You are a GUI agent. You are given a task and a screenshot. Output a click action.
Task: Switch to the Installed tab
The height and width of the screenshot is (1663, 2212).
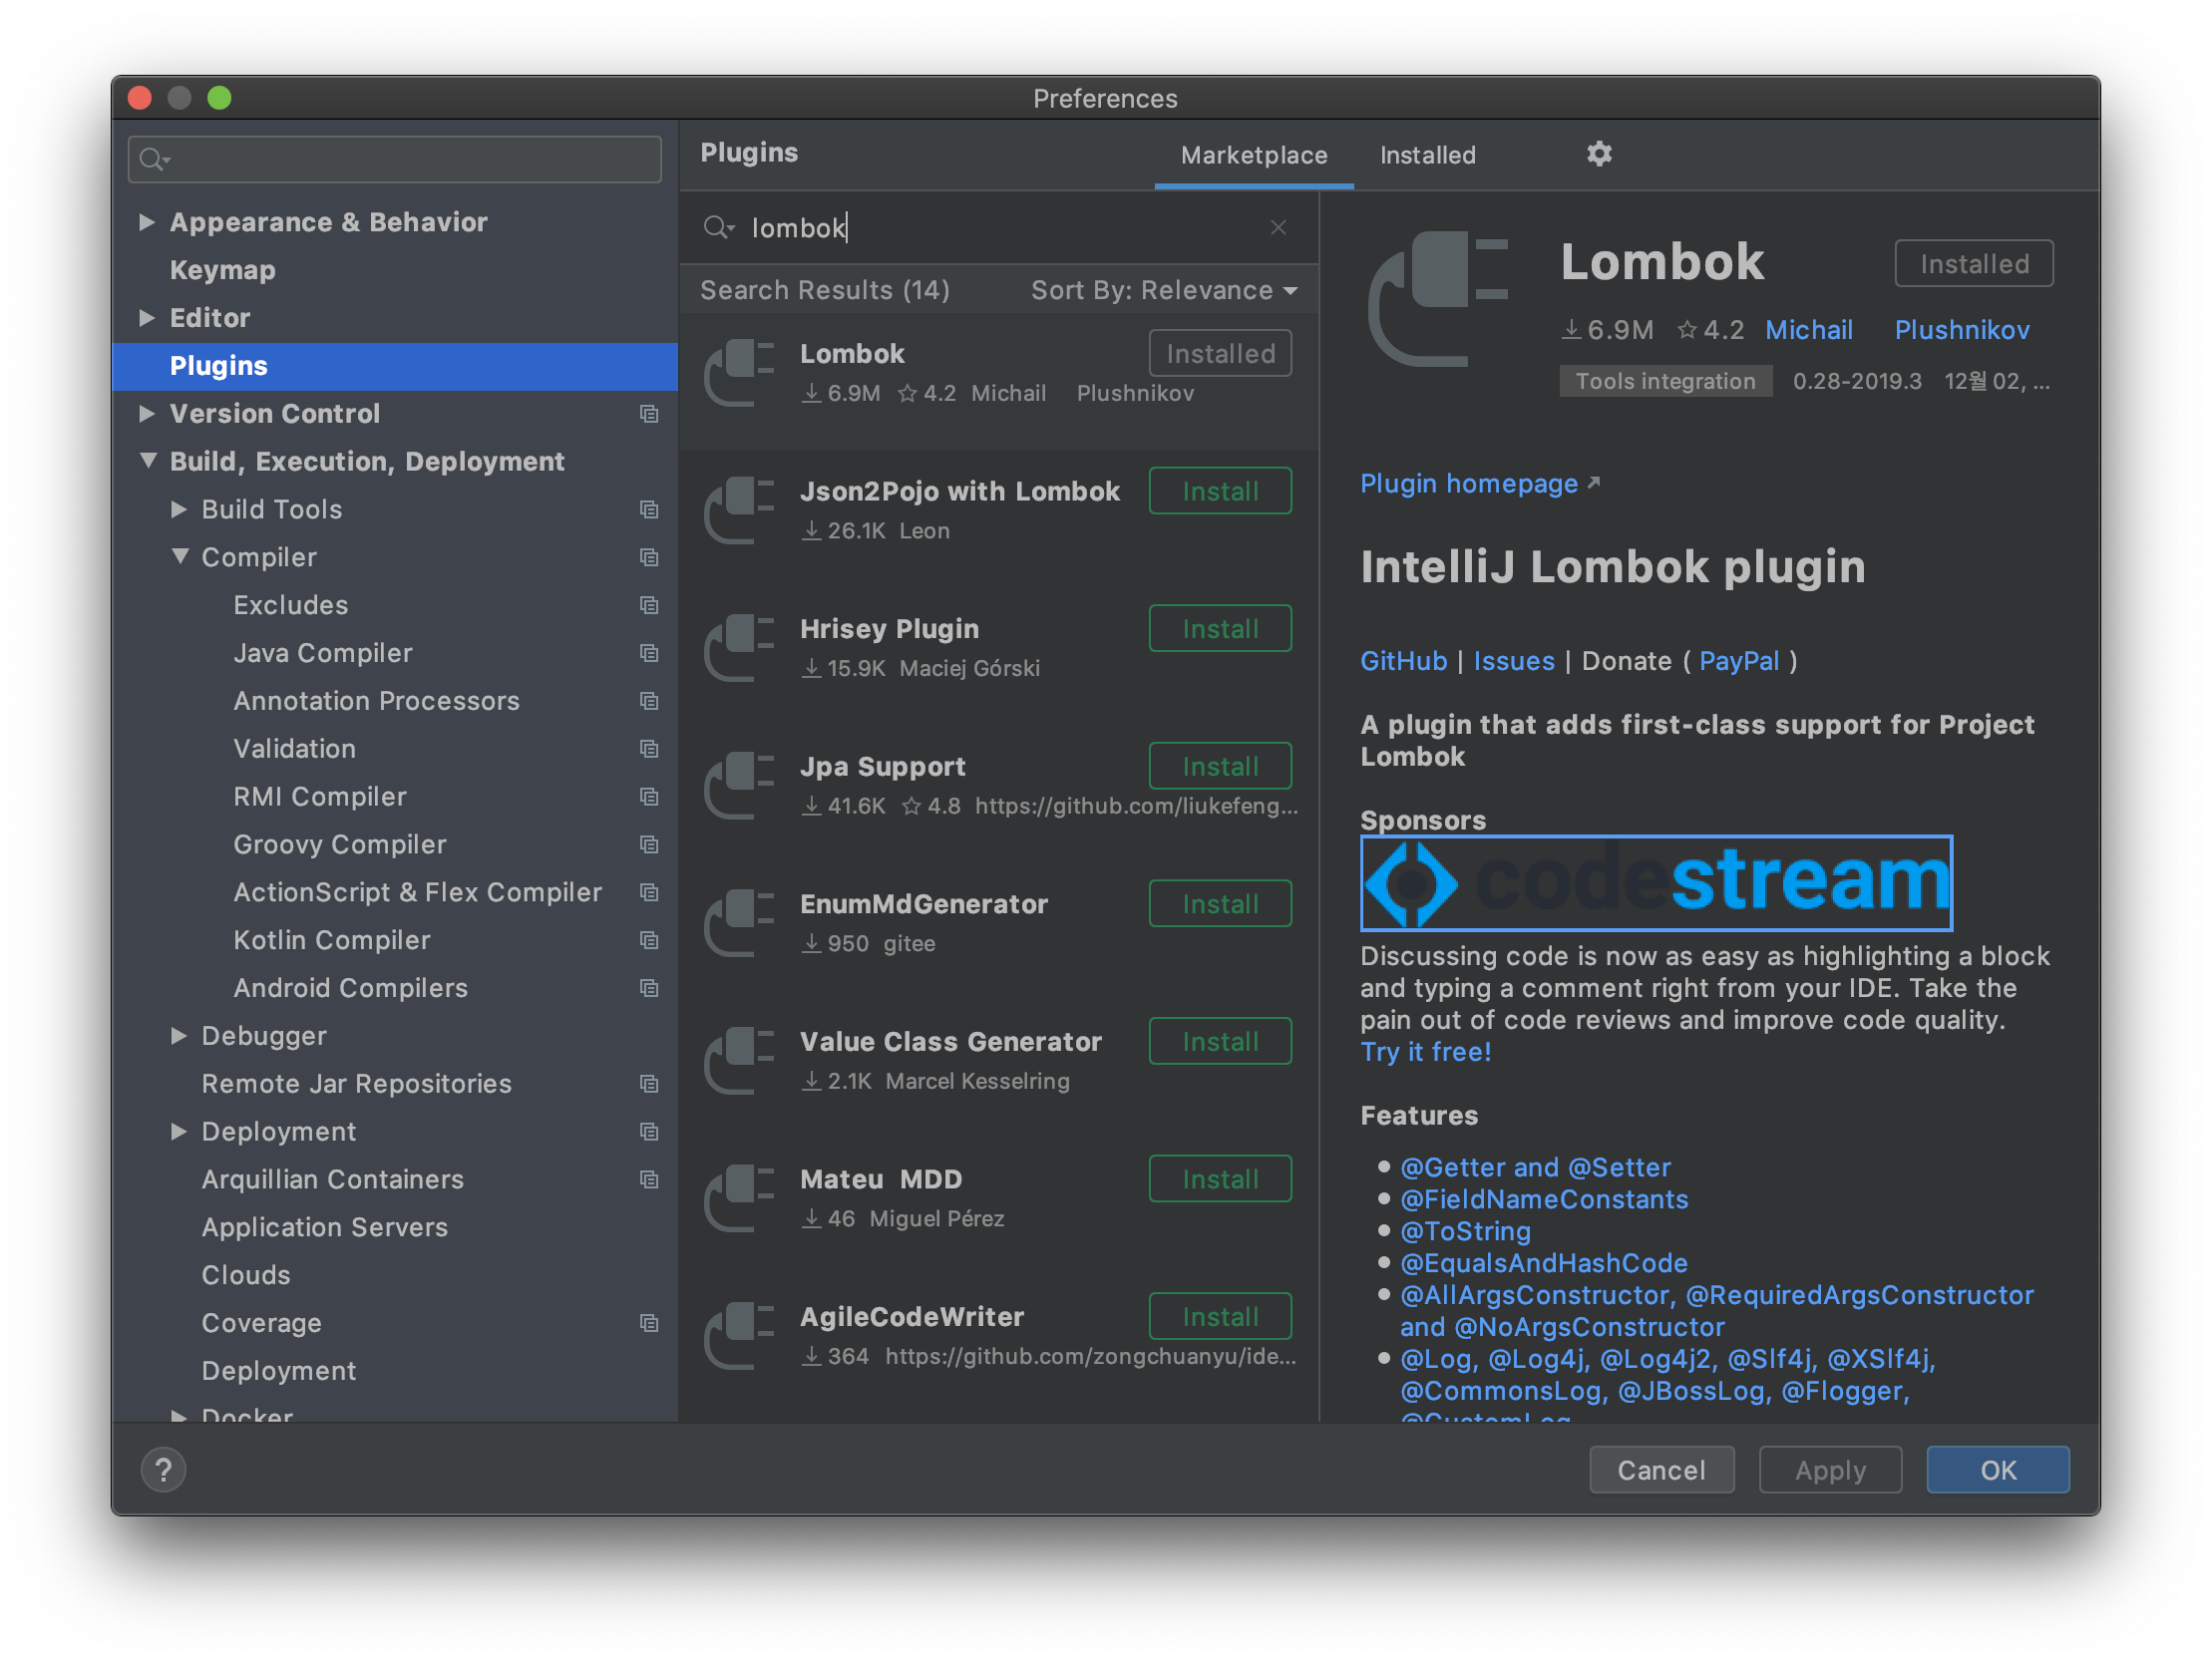coord(1427,156)
